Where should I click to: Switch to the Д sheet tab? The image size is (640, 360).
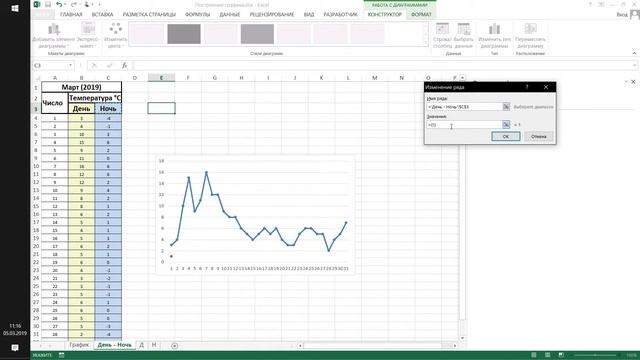coord(142,345)
